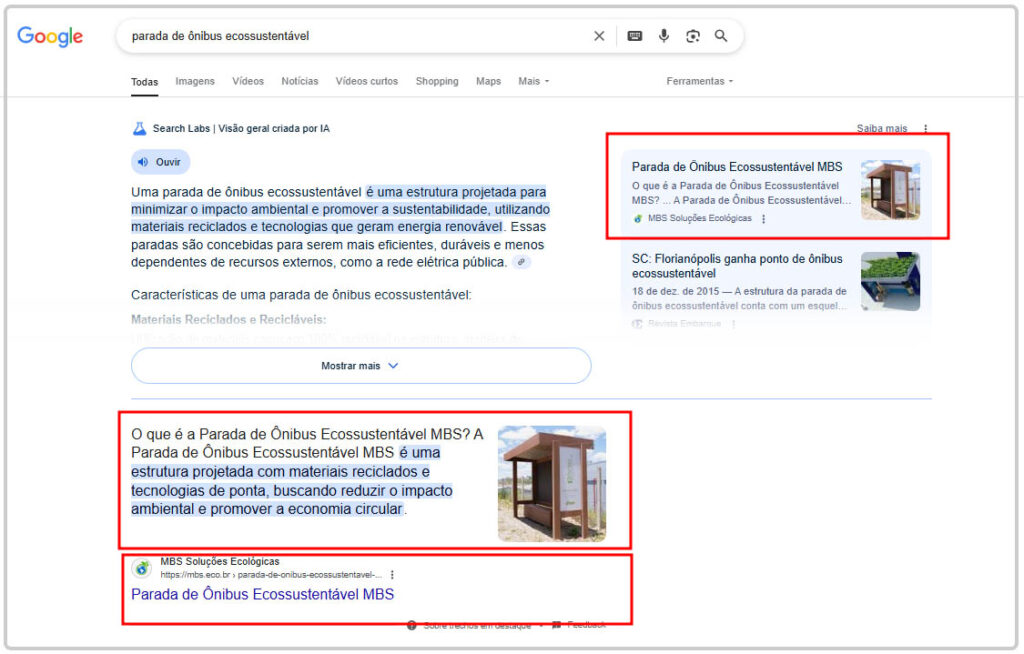Image resolution: width=1024 pixels, height=654 pixels.
Task: Open options menu beside Saiba mais
Action: point(925,129)
